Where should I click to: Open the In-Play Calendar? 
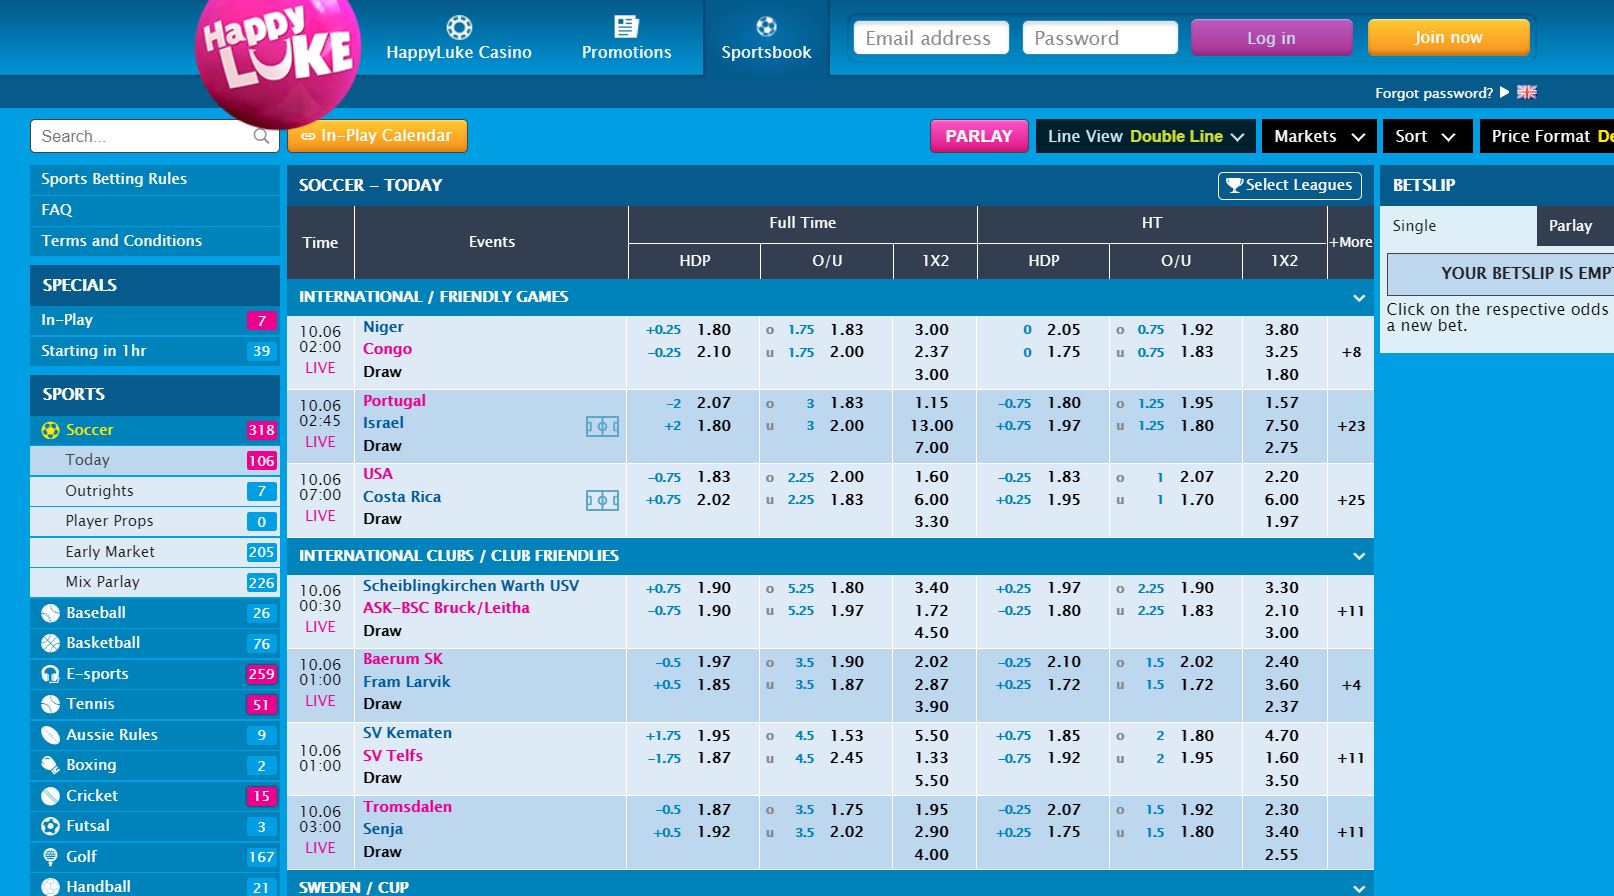click(377, 136)
